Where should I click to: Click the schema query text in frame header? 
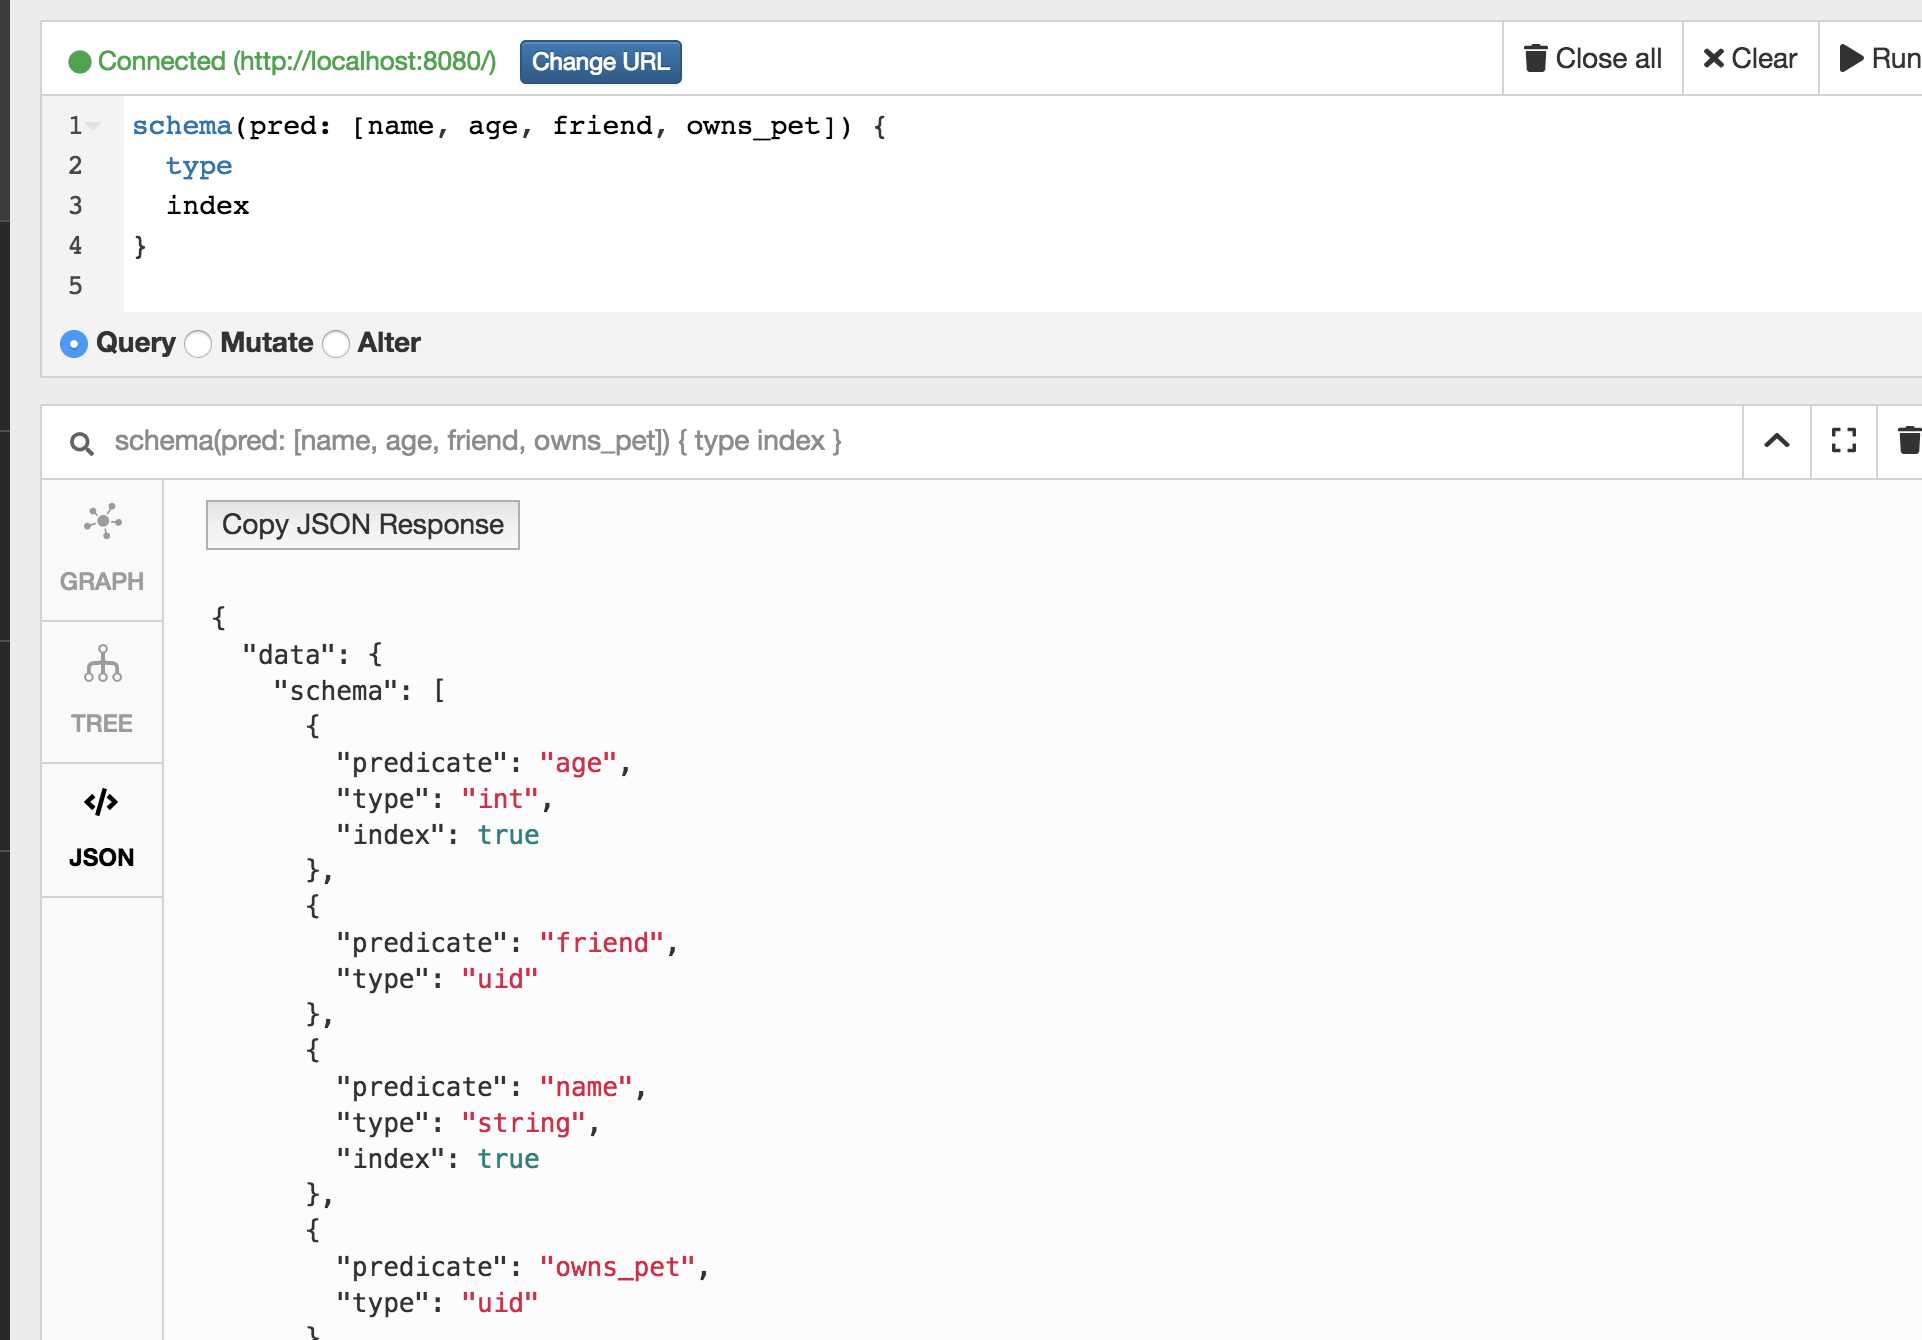coord(478,441)
